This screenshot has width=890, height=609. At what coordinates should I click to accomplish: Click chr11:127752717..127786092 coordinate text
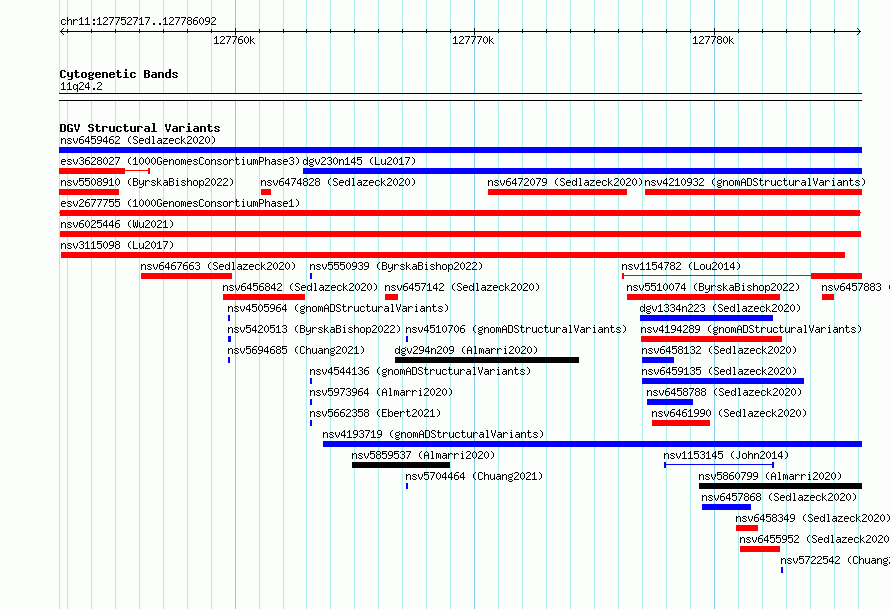138,21
